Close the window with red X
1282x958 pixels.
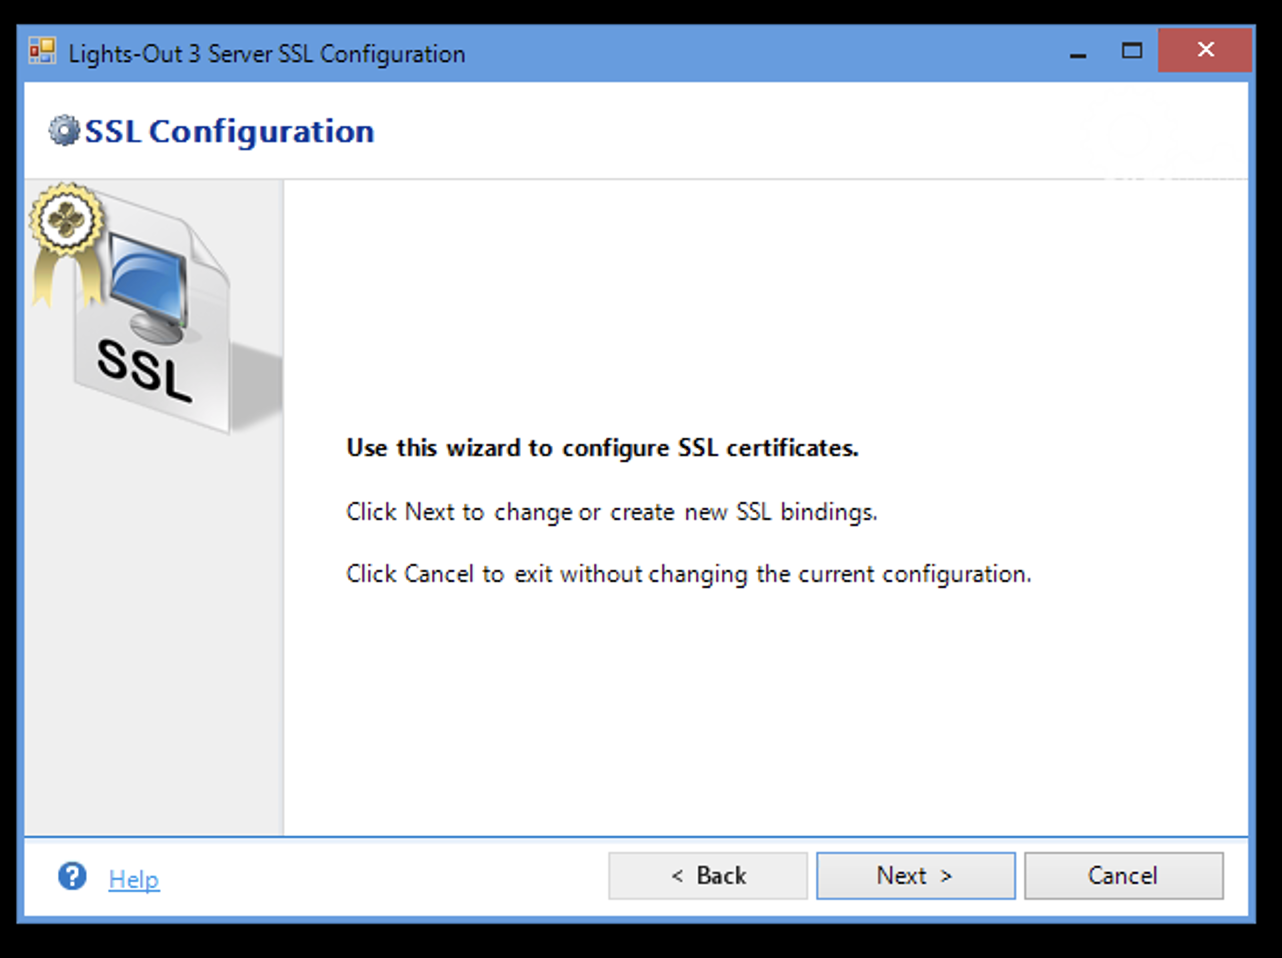1205,50
